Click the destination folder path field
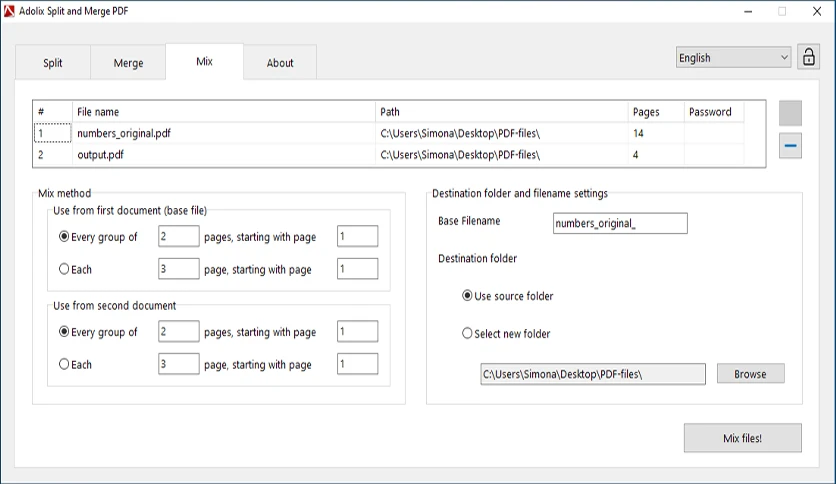Viewport: 836px width, 484px height. point(593,374)
